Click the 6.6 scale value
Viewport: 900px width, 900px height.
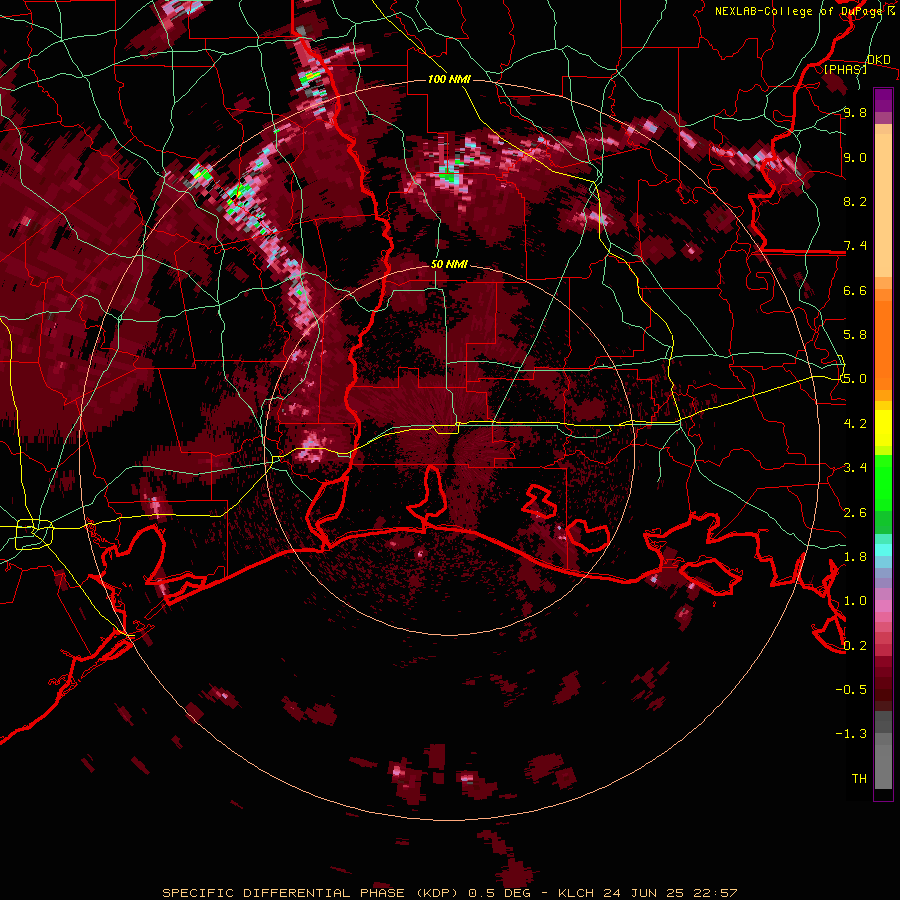855,290
